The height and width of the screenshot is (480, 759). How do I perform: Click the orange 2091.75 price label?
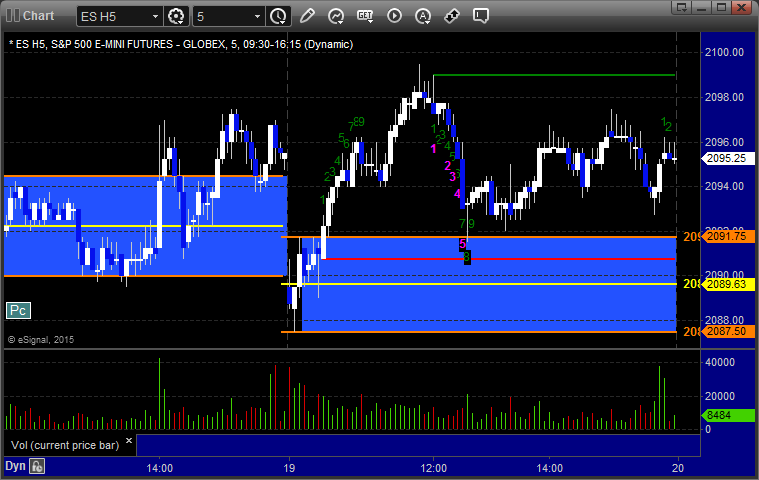pos(728,237)
